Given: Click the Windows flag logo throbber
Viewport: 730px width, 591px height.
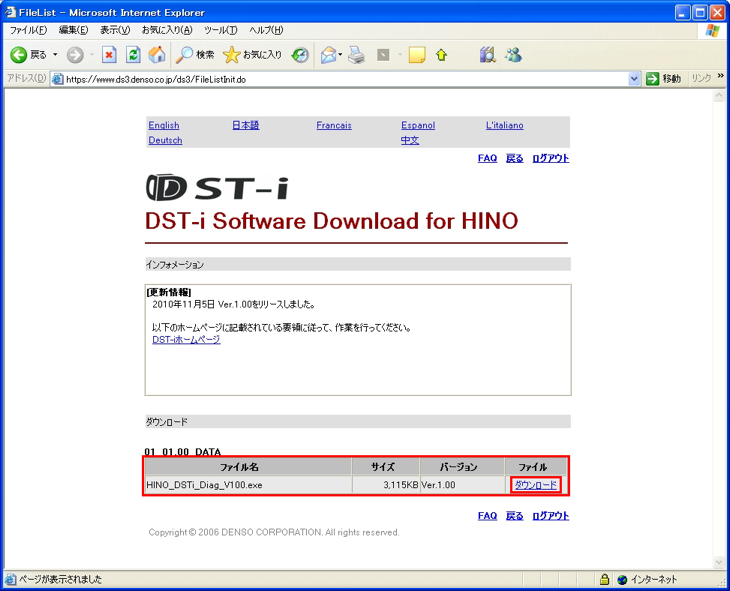Looking at the screenshot, I should pyautogui.click(x=712, y=31).
